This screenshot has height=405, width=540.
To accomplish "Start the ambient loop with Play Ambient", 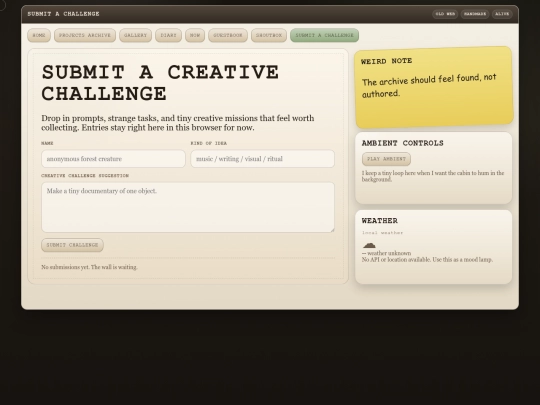I will [x=386, y=159].
